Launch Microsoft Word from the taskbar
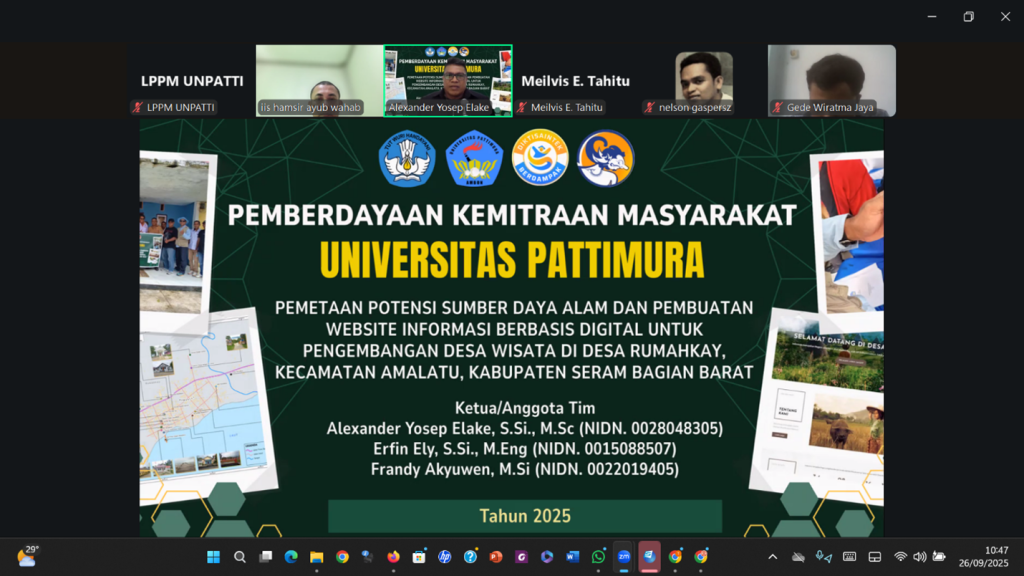 tap(573, 557)
